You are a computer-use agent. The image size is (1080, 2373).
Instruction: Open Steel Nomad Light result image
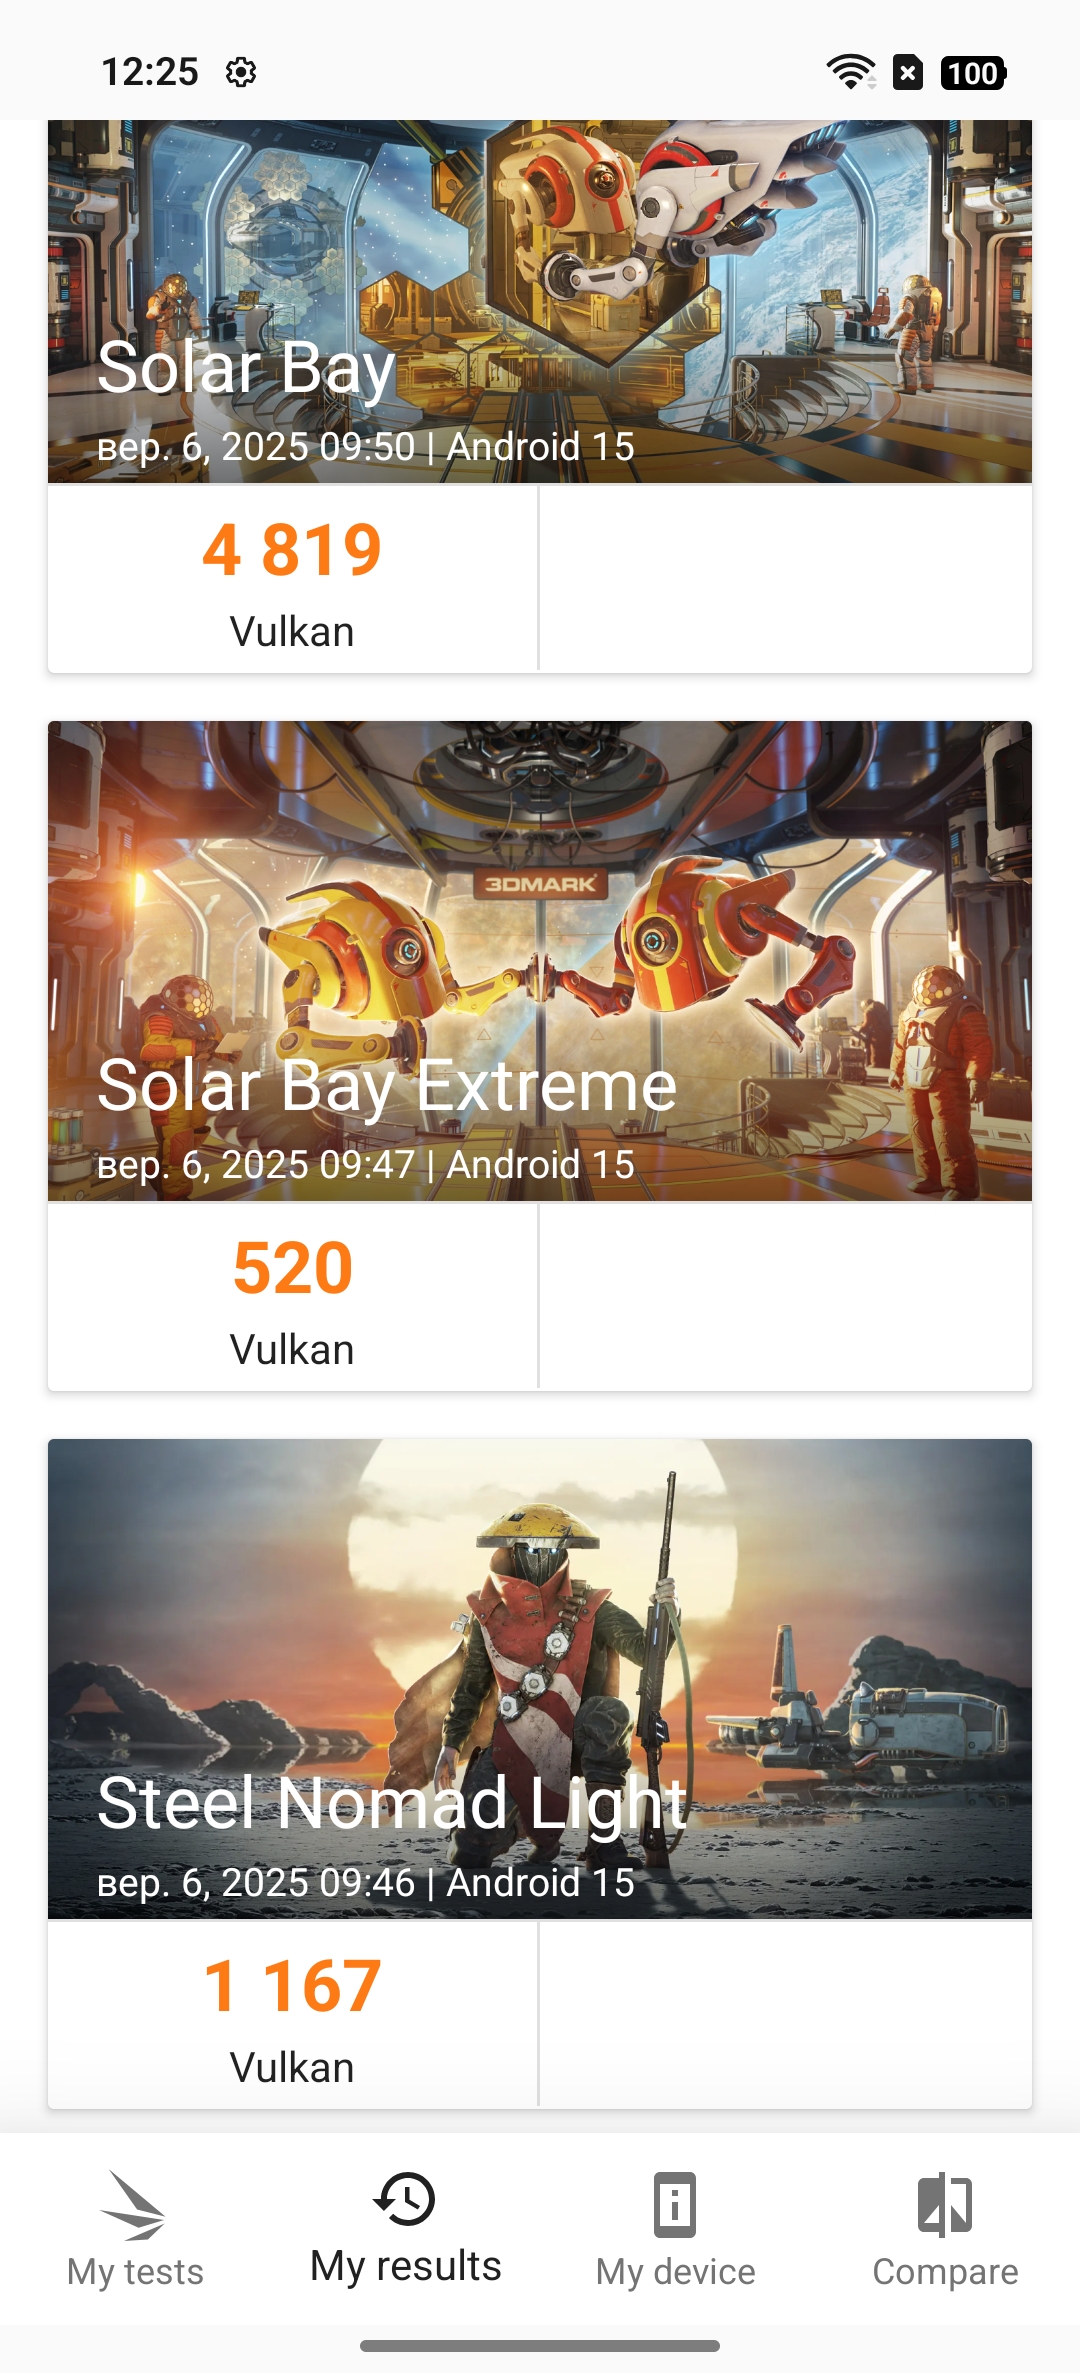click(540, 1620)
